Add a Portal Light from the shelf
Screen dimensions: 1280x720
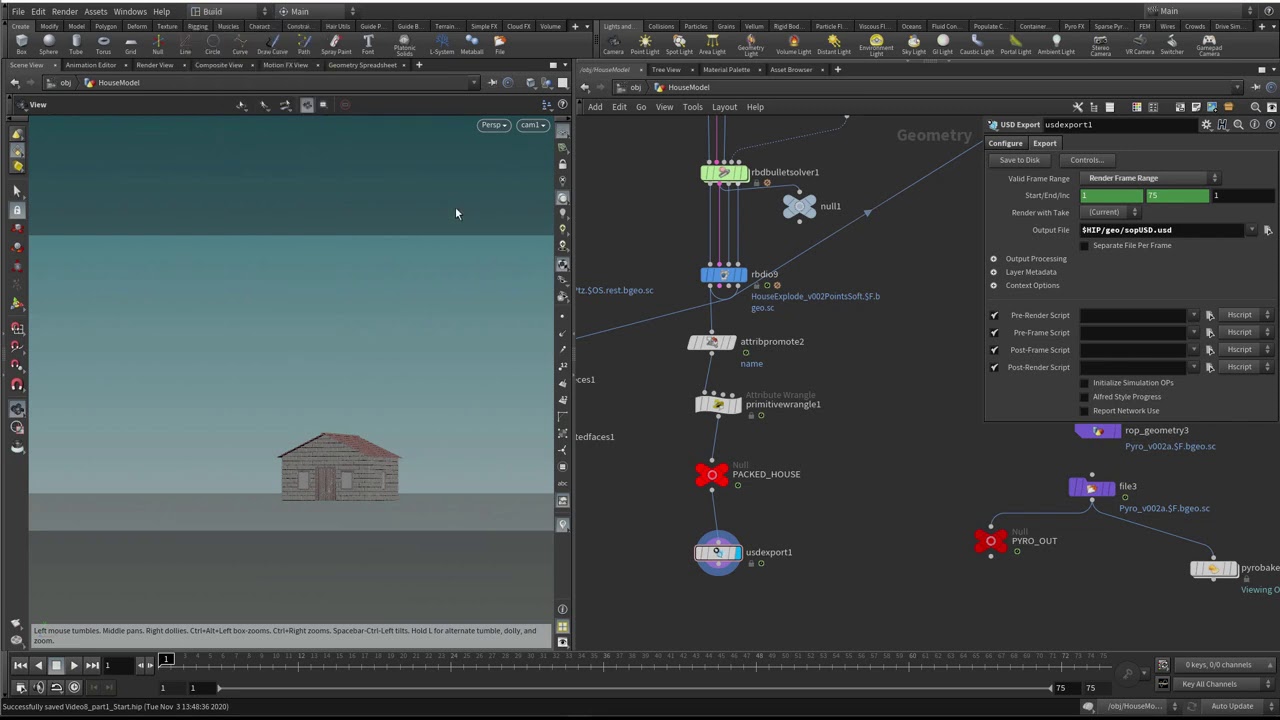pos(1016,45)
